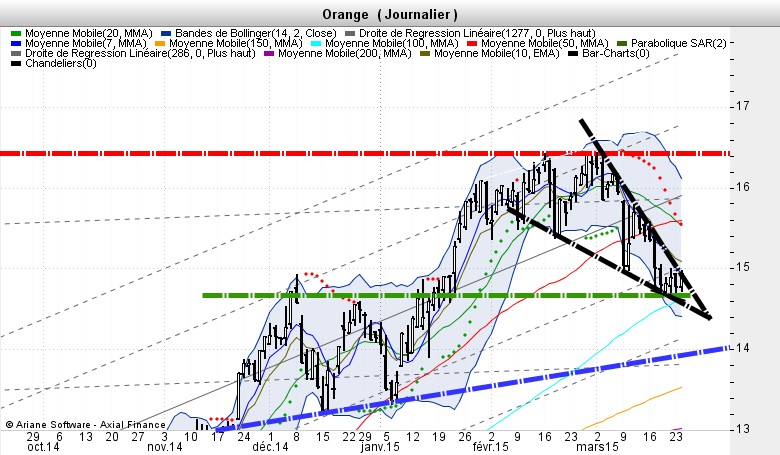780x455 pixels.
Task: Click the red dashed resistance line
Action: (x=365, y=153)
